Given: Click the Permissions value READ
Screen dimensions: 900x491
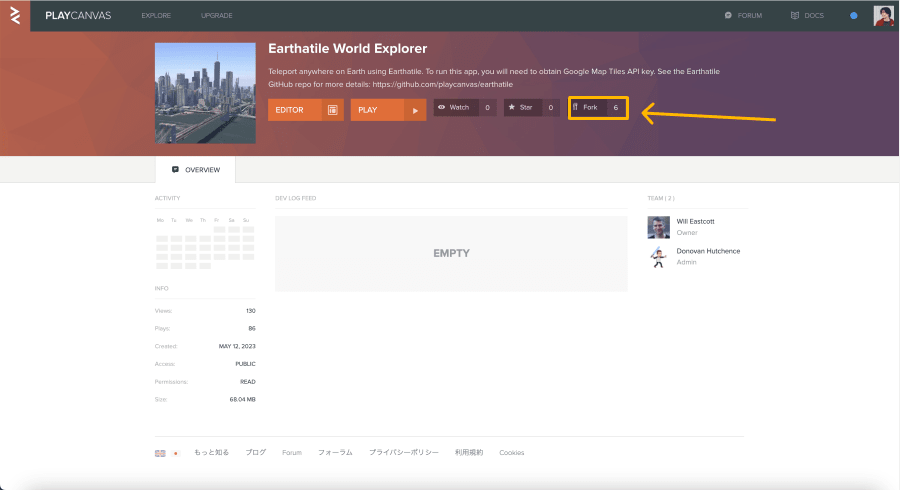Looking at the screenshot, I should point(248,382).
